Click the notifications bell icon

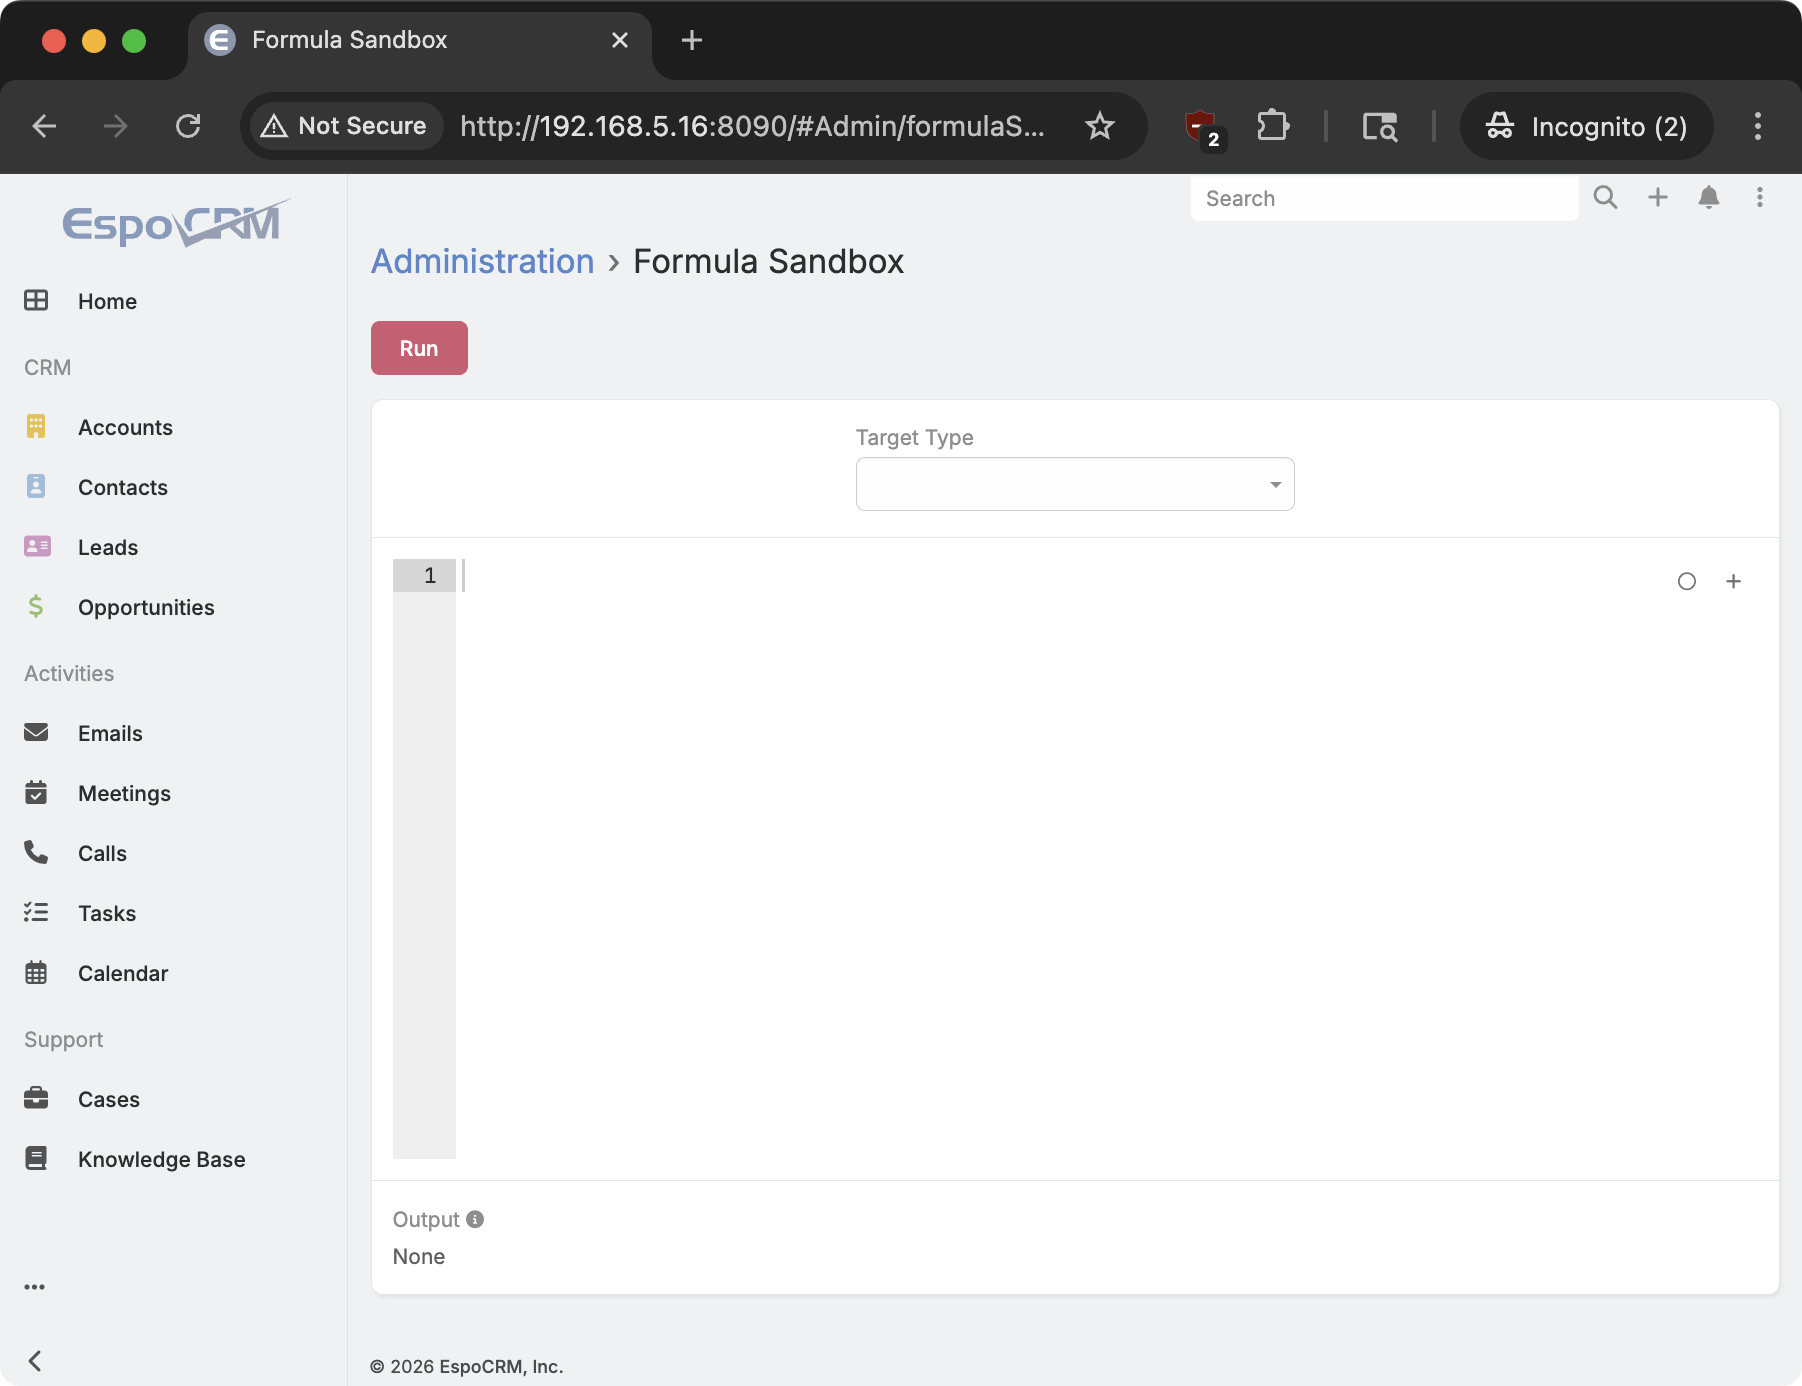pos(1709,197)
